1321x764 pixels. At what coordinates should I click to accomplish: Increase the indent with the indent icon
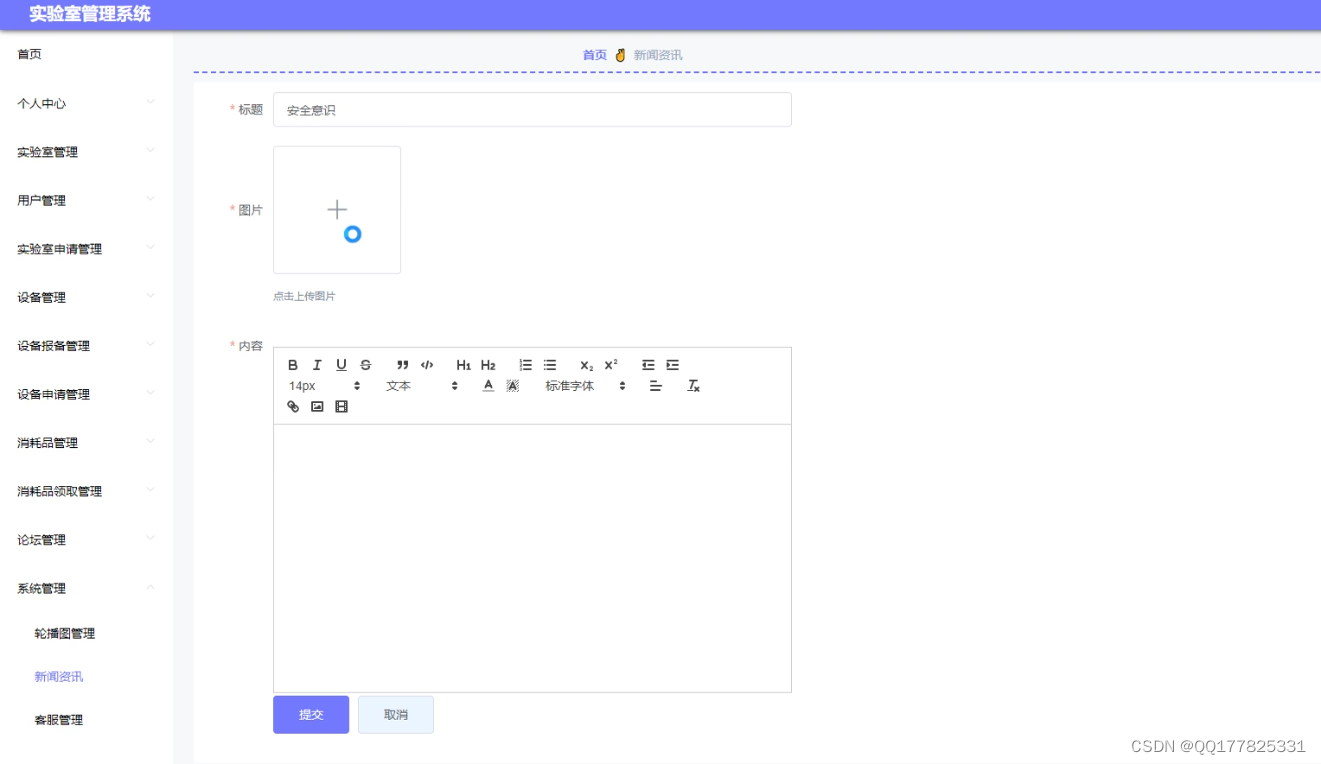[672, 365]
